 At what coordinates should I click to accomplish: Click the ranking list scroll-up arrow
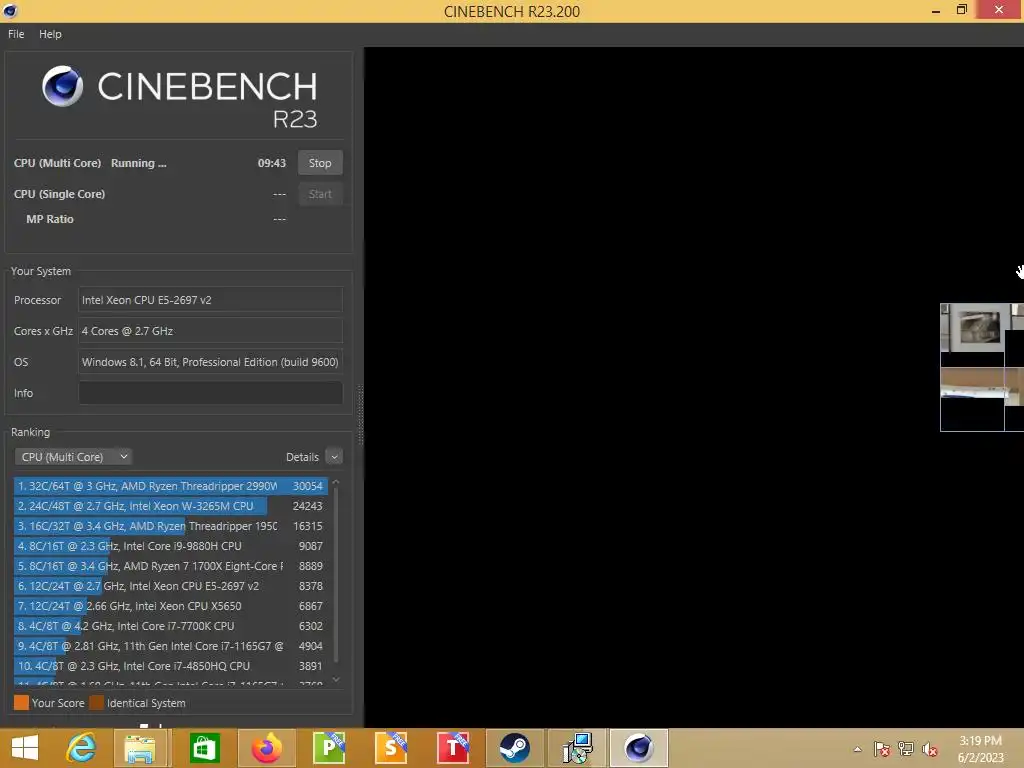pos(336,482)
